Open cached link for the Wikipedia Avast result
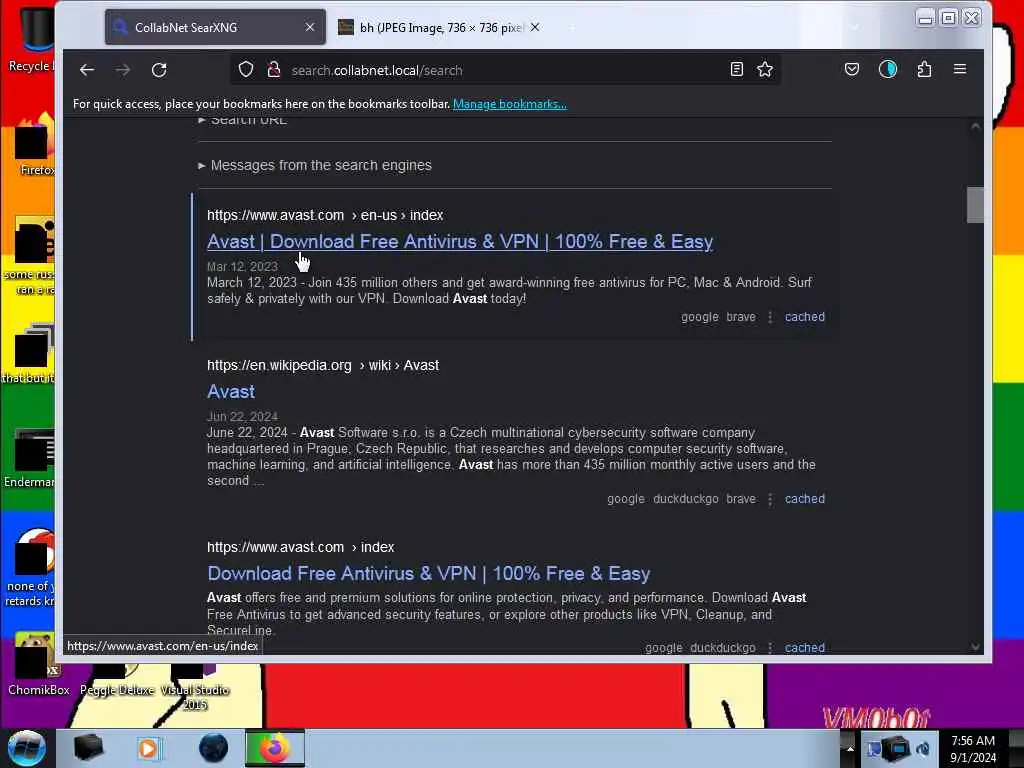 tap(805, 499)
